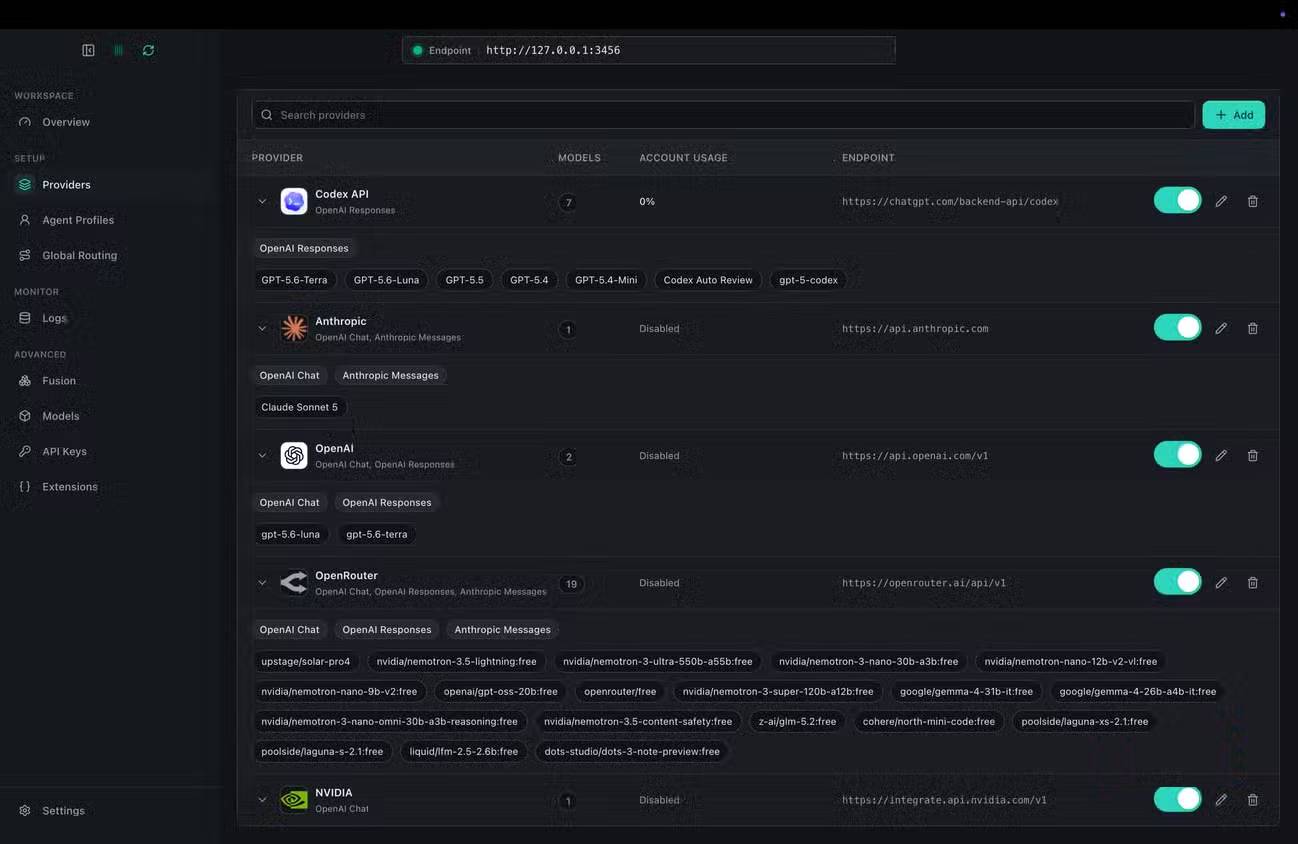Click the OpenAI logo in its provider row
Image resolution: width=1298 pixels, height=844 pixels.
pyautogui.click(x=294, y=455)
